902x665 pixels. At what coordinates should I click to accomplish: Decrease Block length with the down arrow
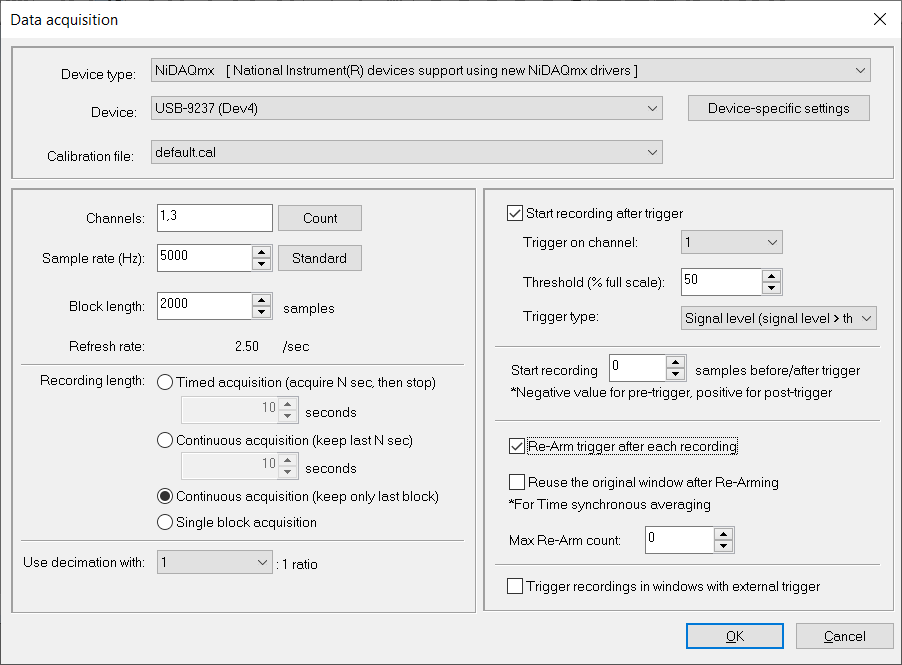pyautogui.click(x=262, y=312)
